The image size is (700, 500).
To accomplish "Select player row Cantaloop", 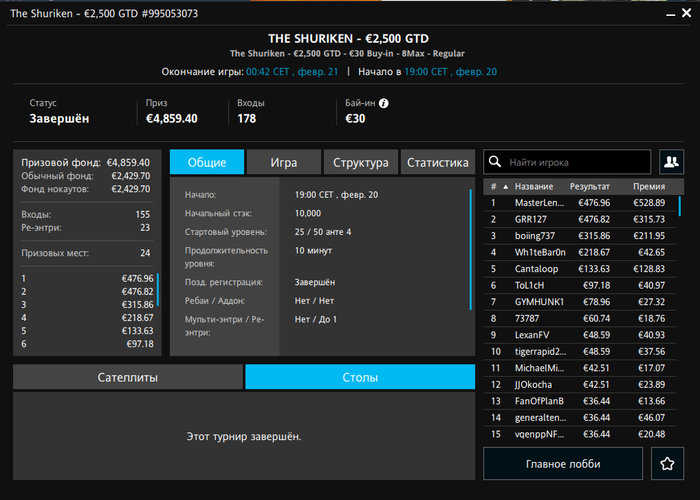I will pyautogui.click(x=579, y=269).
